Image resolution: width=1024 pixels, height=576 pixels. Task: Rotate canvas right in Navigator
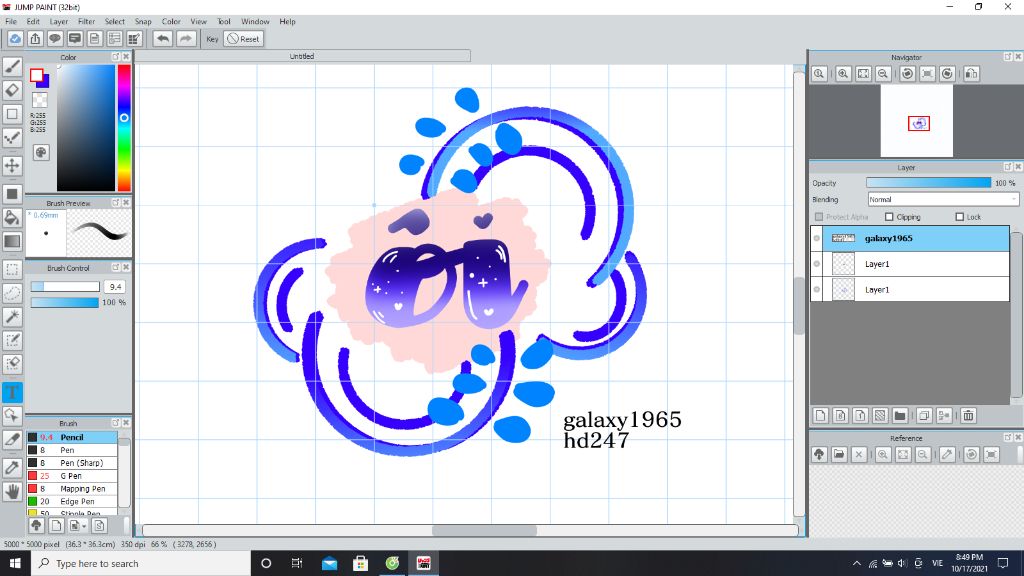tap(948, 74)
